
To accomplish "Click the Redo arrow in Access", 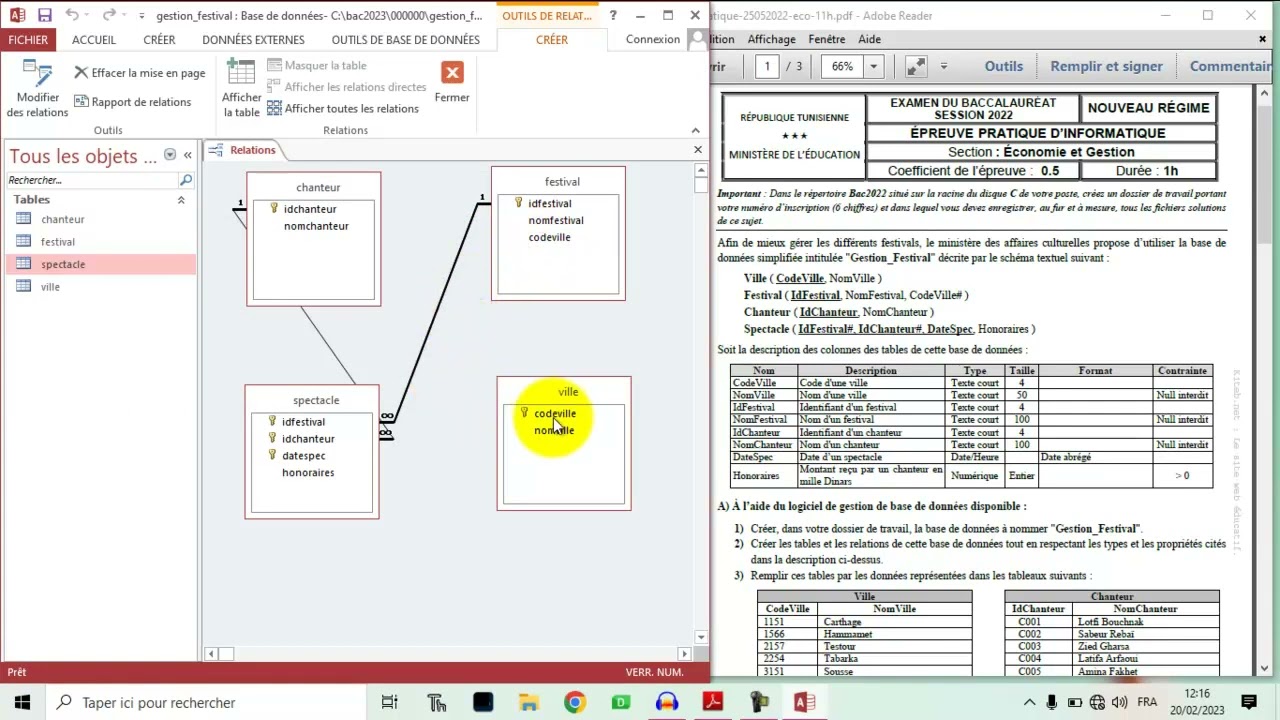I will click(109, 16).
